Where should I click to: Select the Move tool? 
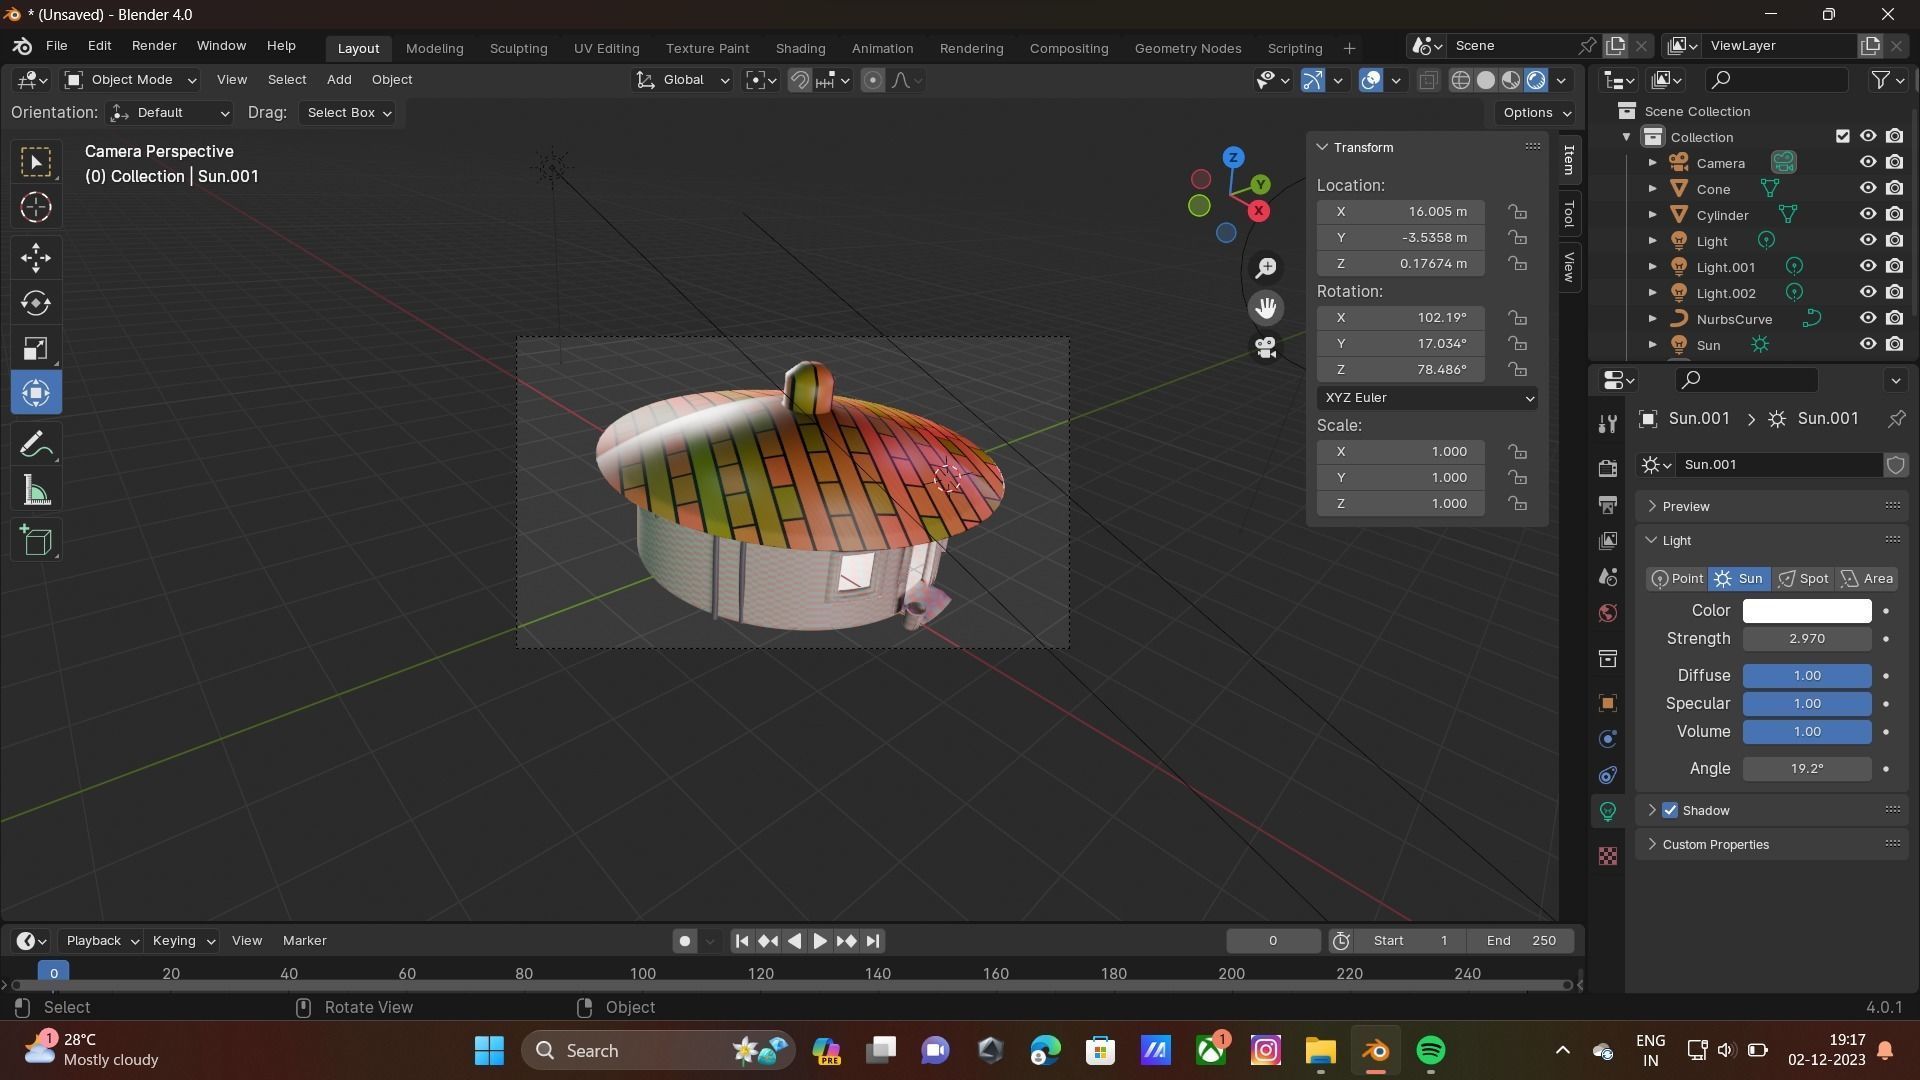coord(36,258)
